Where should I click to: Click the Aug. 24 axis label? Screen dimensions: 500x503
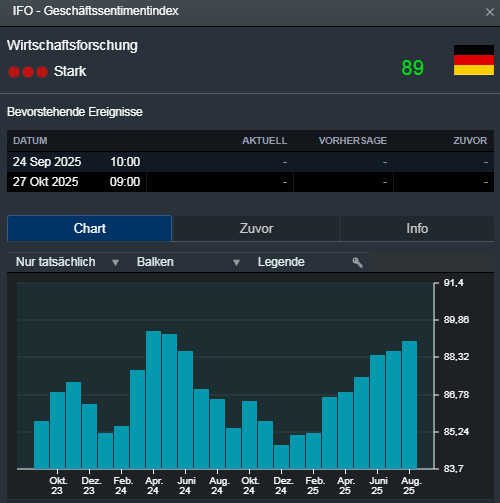[x=218, y=486]
